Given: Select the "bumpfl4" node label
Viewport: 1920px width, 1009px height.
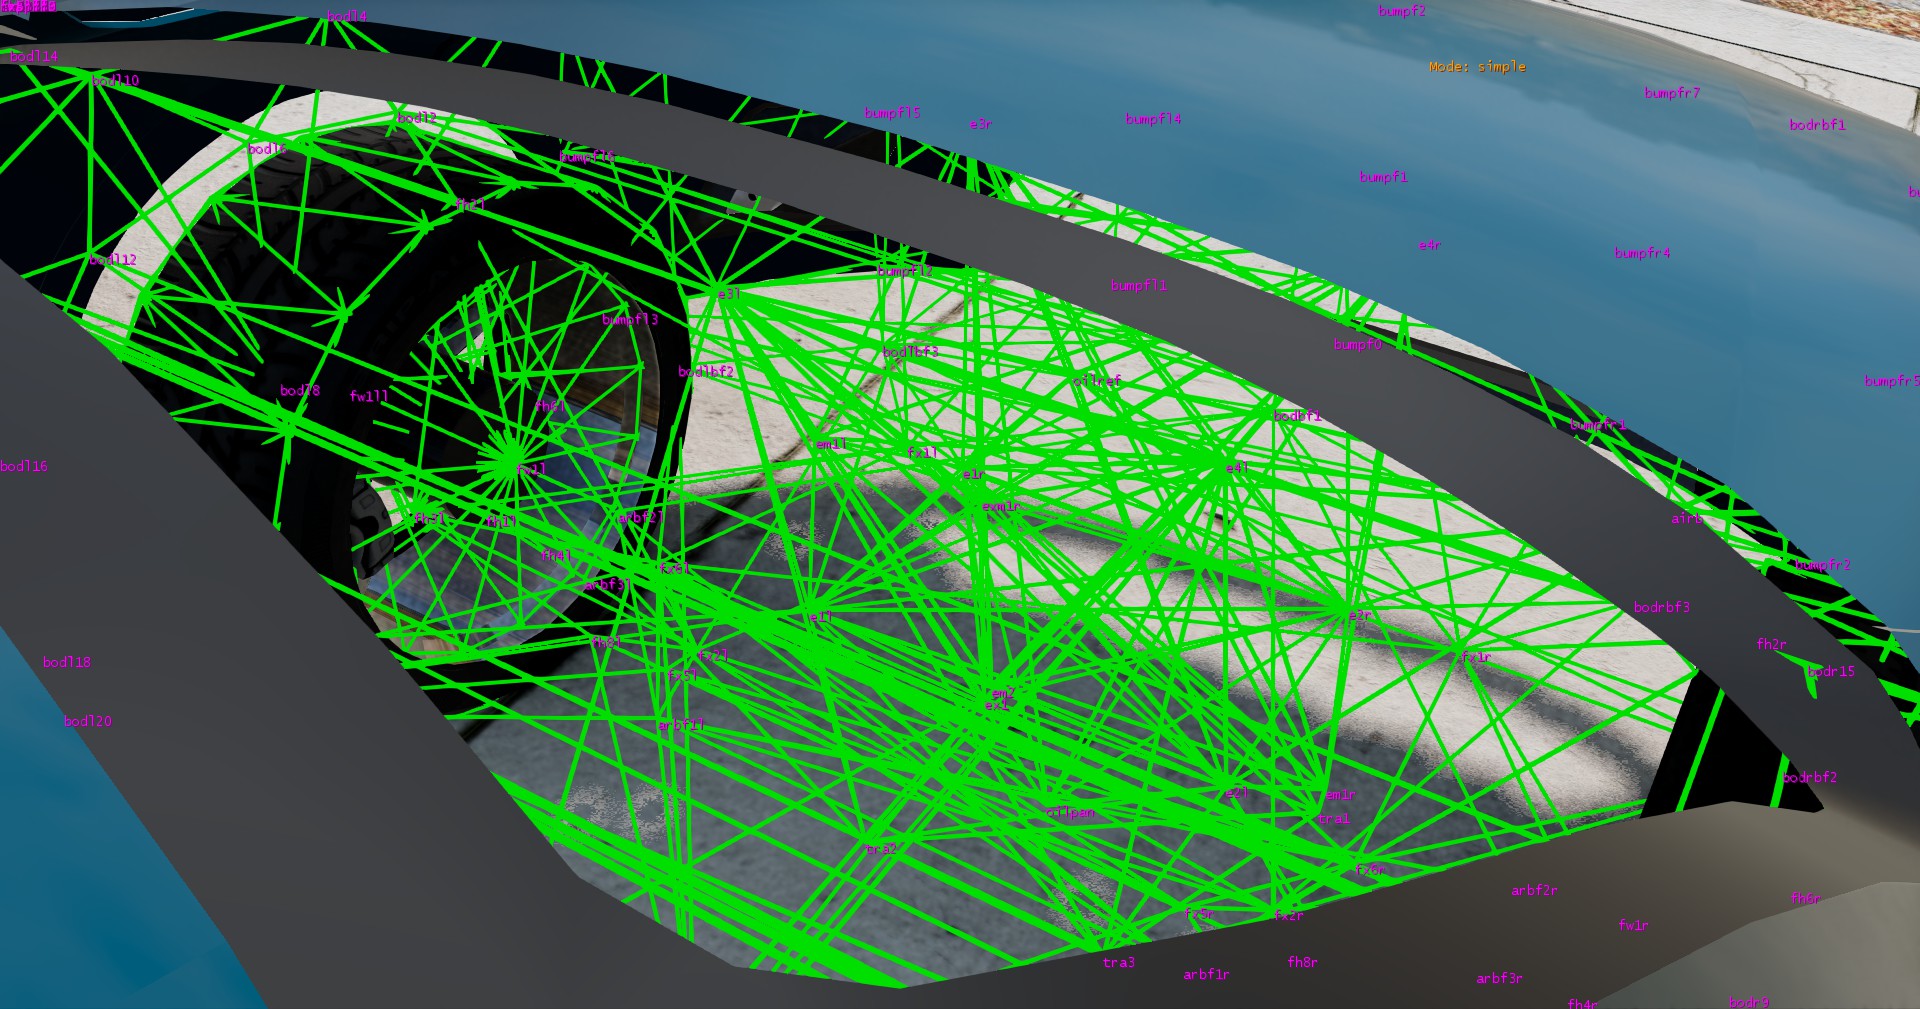Looking at the screenshot, I should click(x=1153, y=119).
